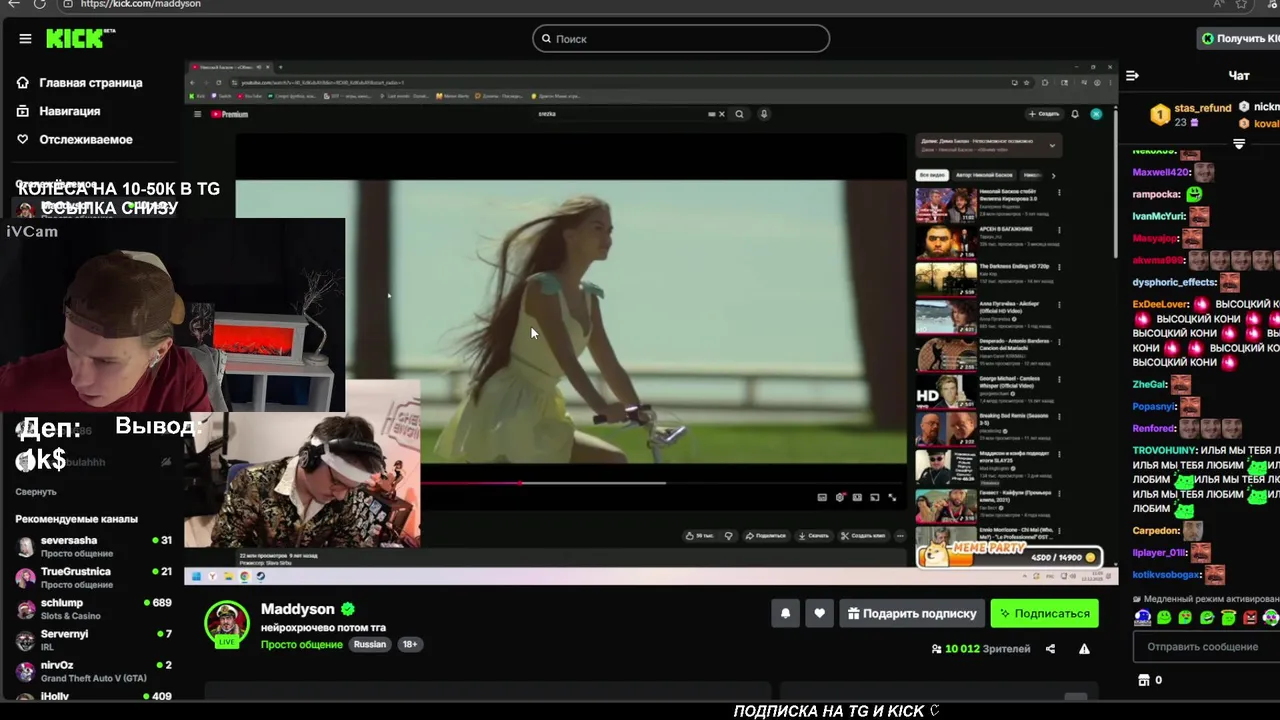Image resolution: width=1280 pixels, height=720 pixels.
Task: Click YouTube search magnifier in stream
Action: [739, 114]
